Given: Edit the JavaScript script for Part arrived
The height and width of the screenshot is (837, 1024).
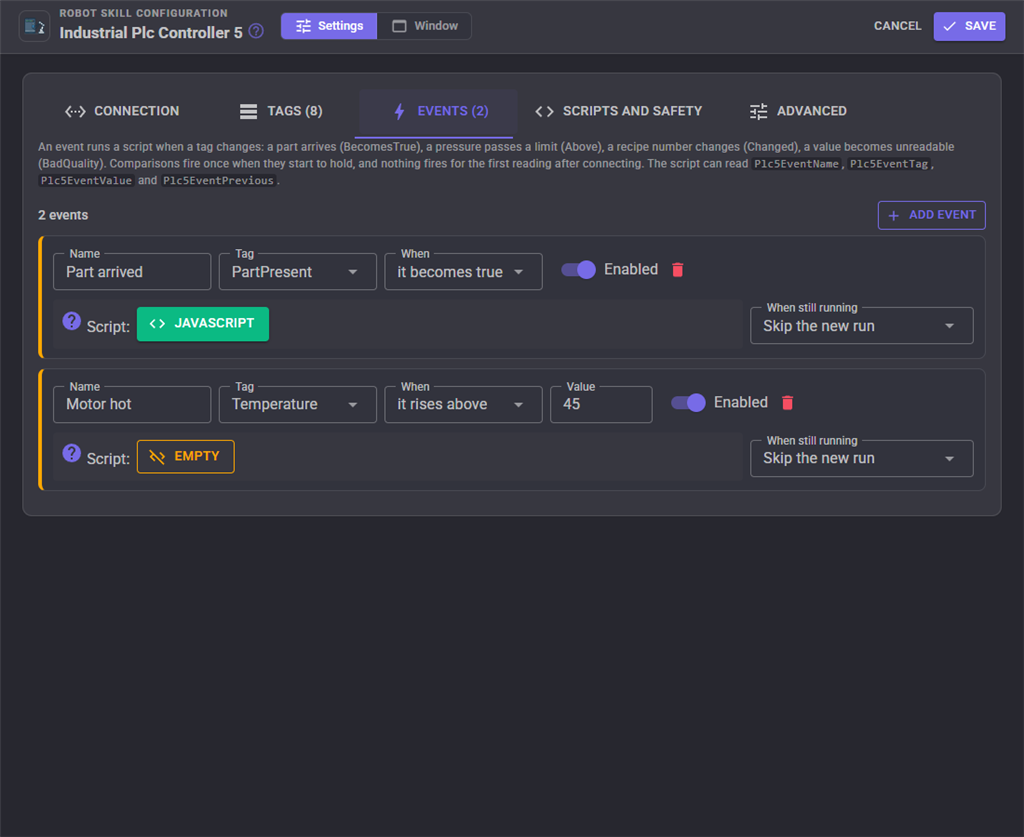Looking at the screenshot, I should 202,324.
